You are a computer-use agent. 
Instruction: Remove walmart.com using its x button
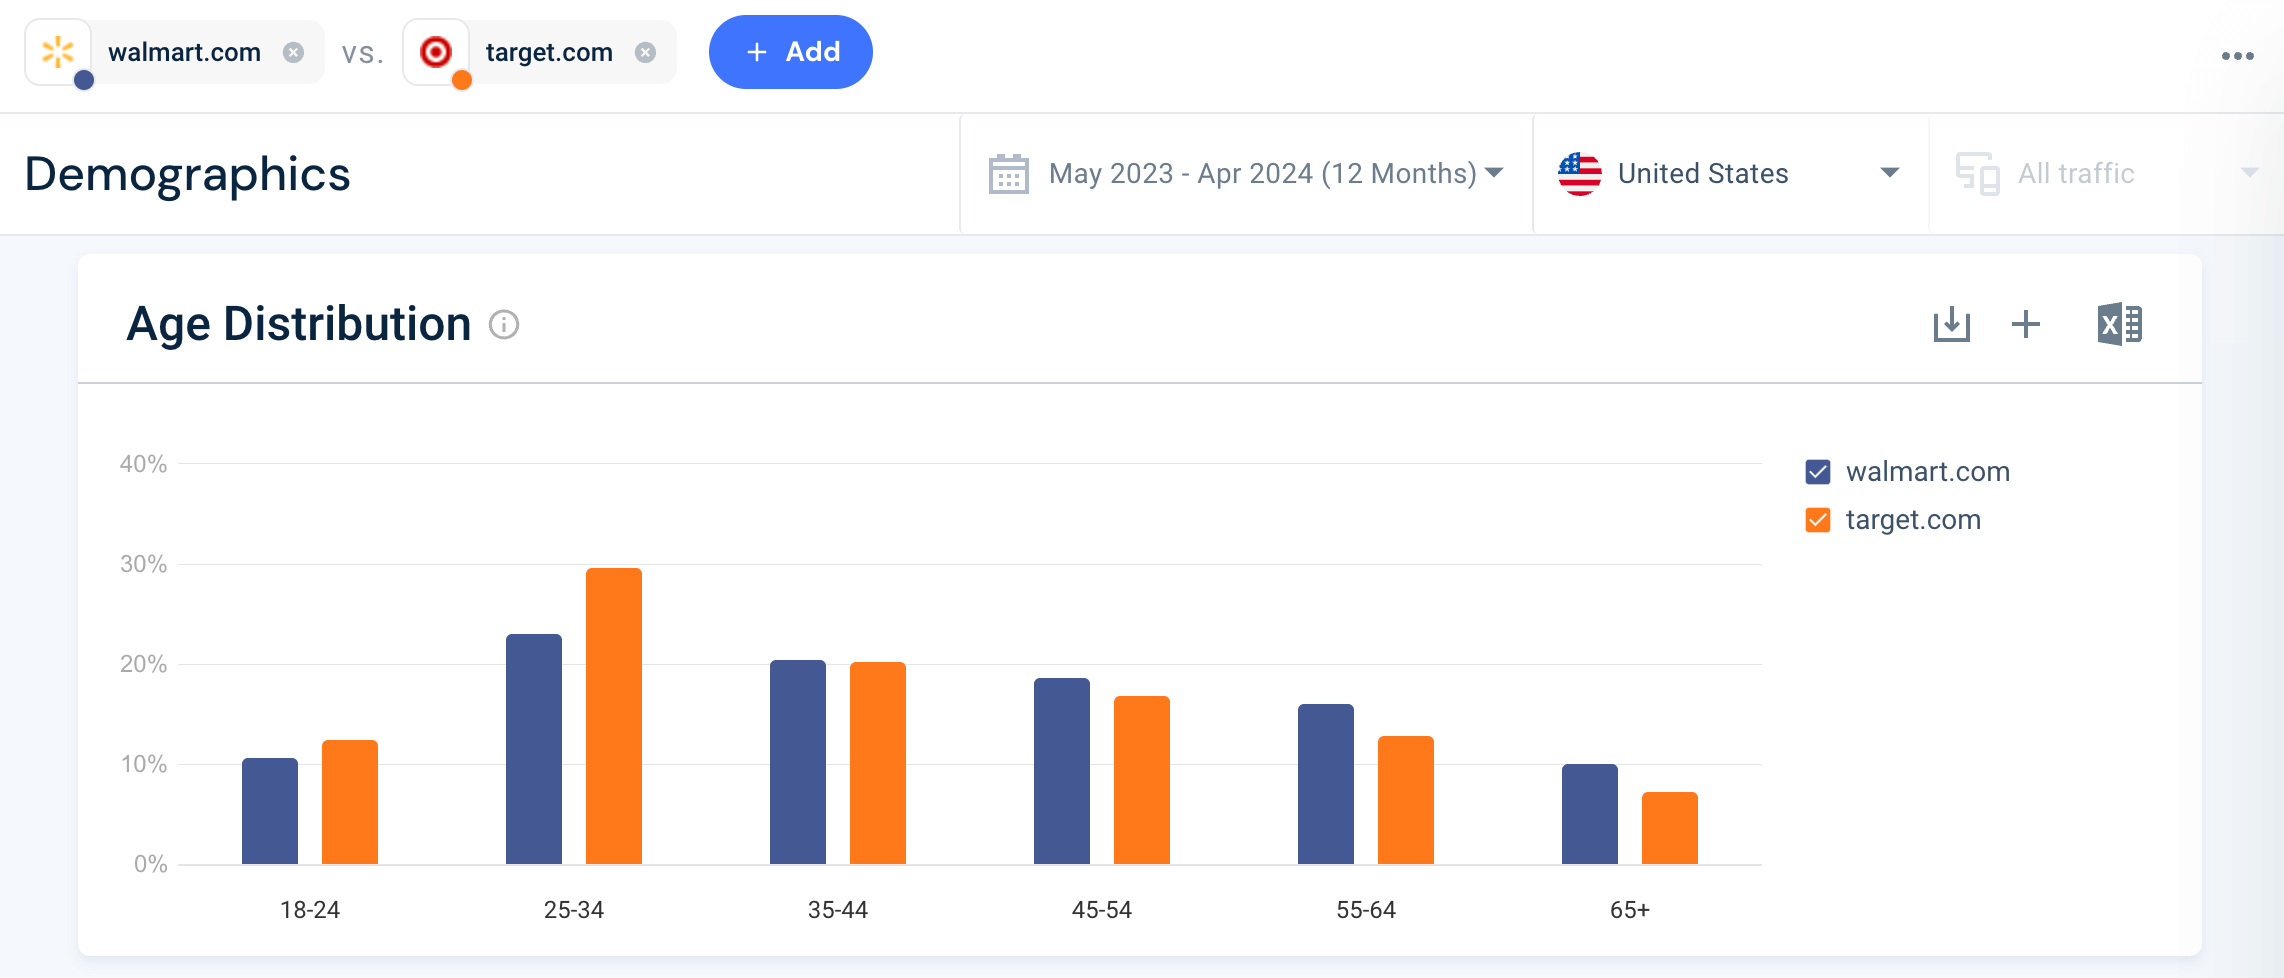click(x=292, y=52)
